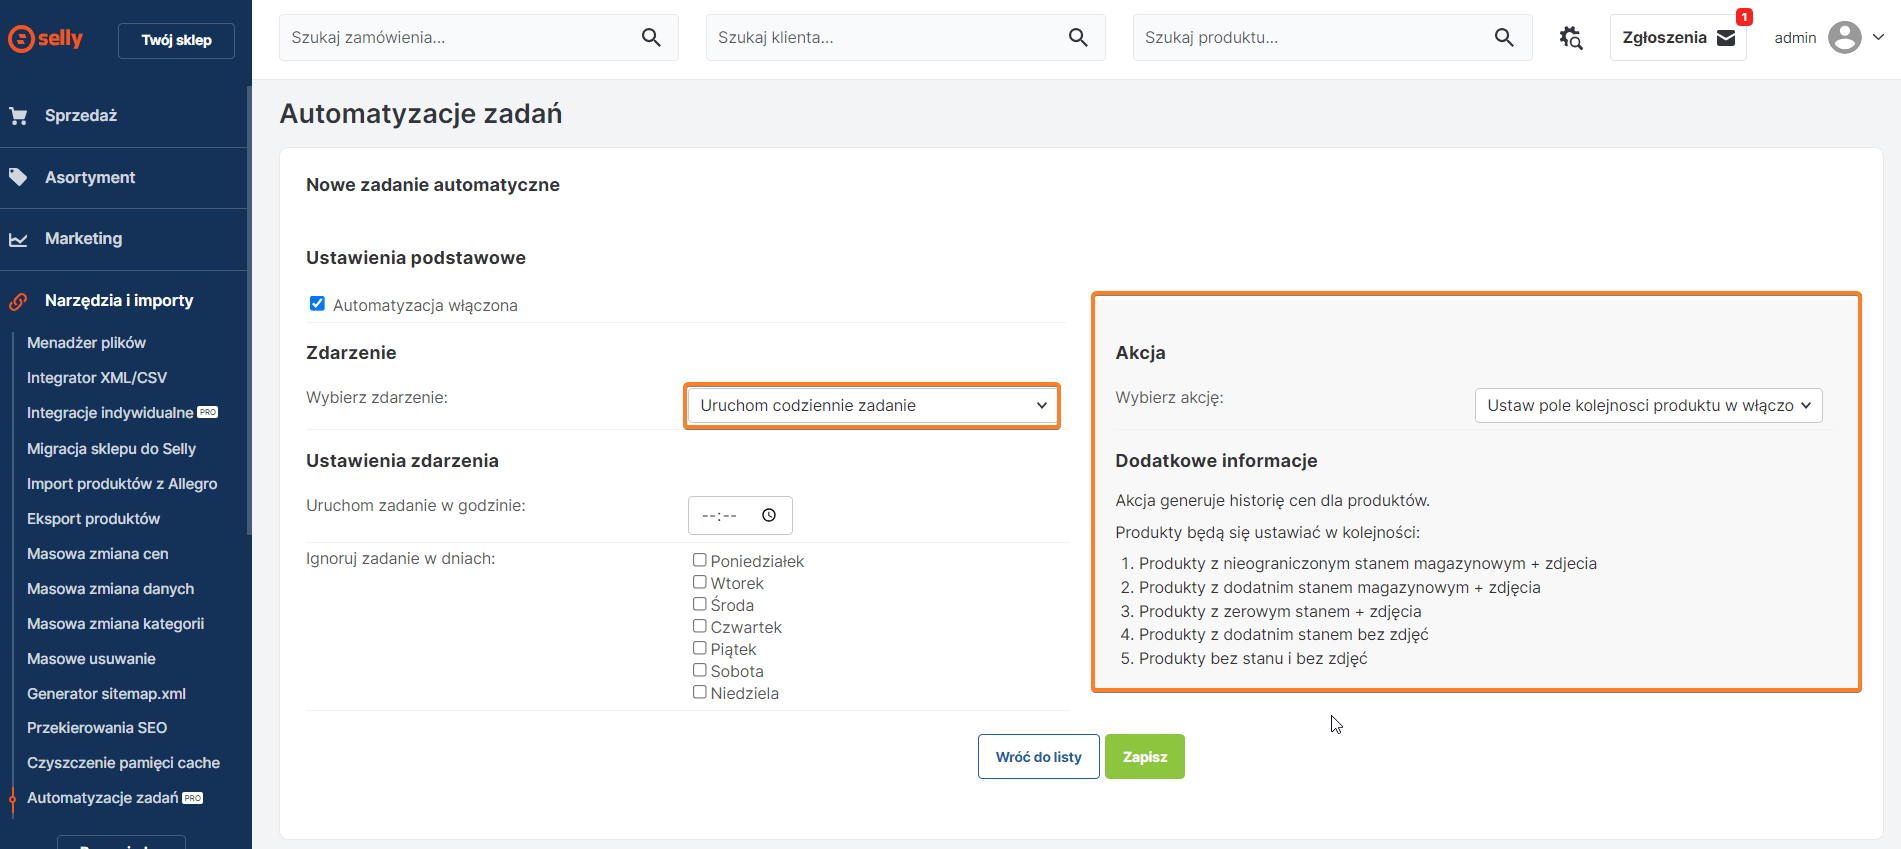This screenshot has width=1901, height=849.
Task: Click the Wróć do listy button
Action: coord(1038,757)
